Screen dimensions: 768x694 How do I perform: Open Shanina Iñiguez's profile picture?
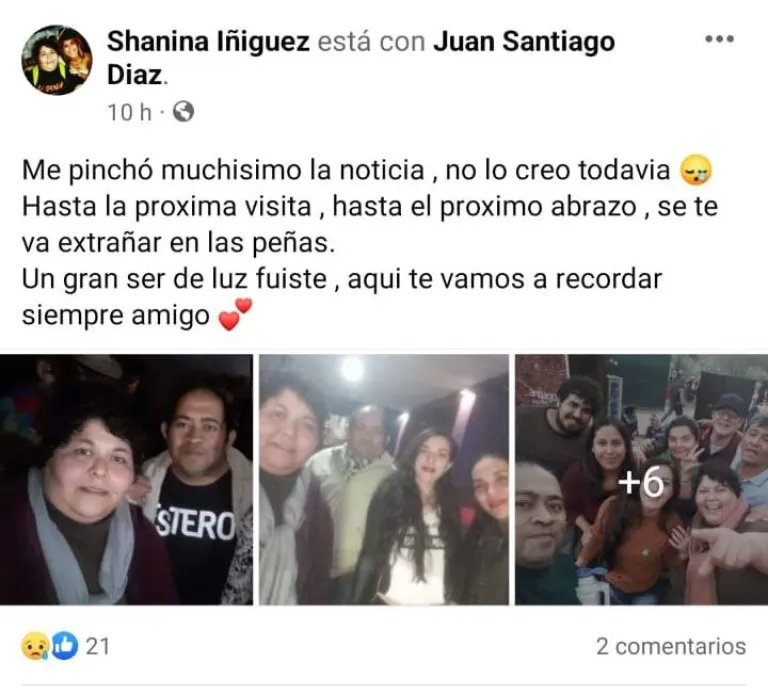[57, 60]
